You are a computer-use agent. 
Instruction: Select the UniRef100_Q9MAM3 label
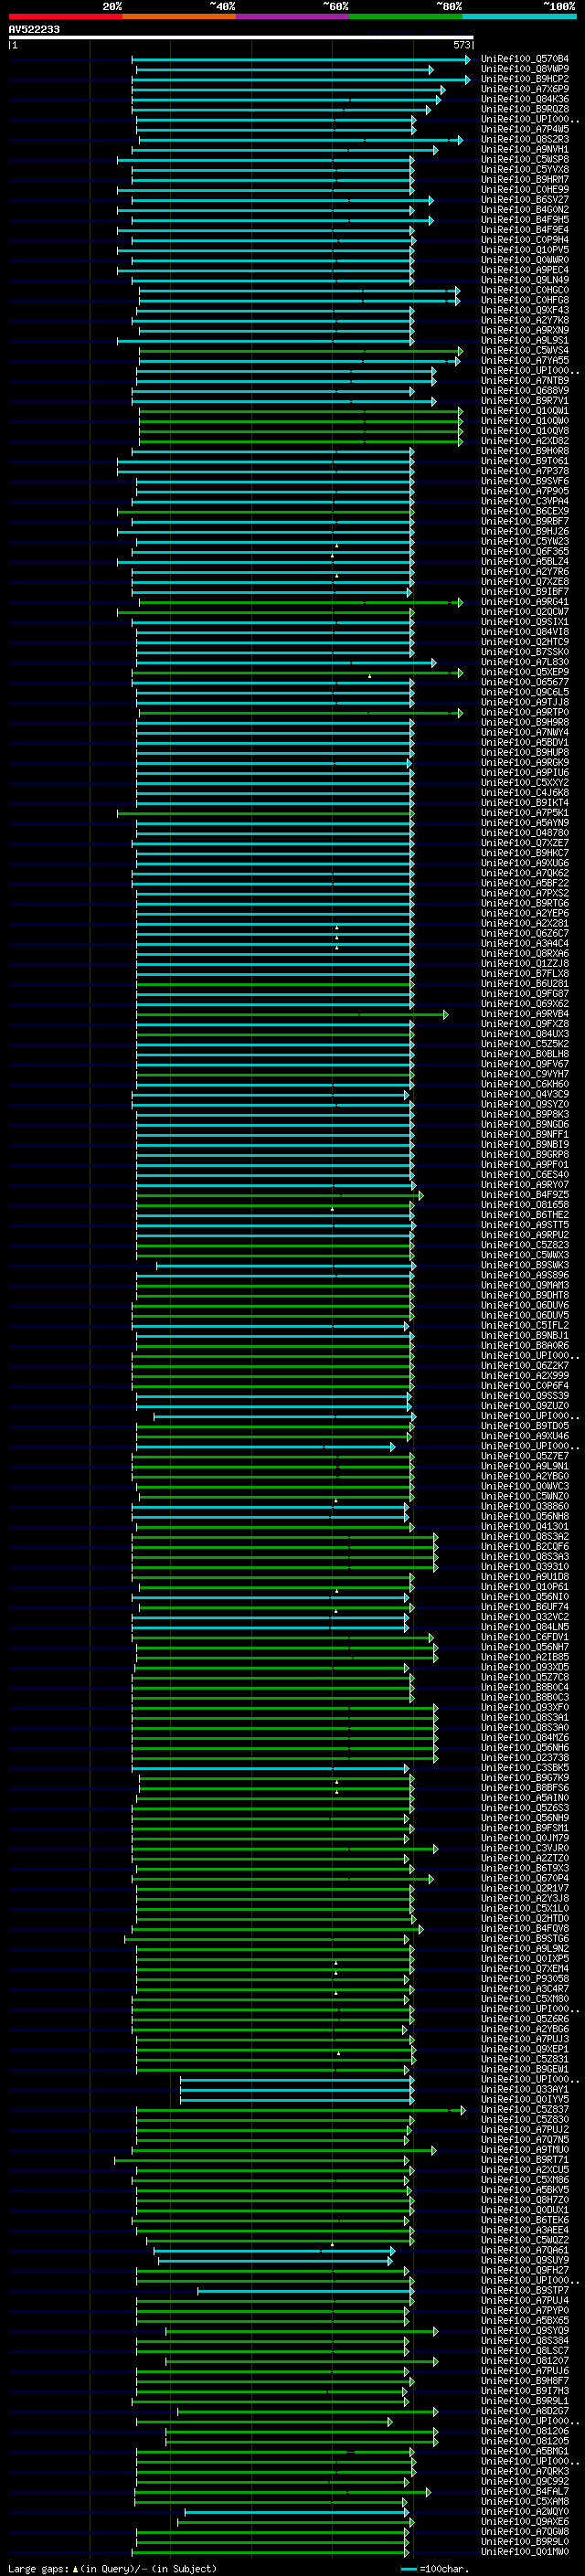tap(525, 1285)
